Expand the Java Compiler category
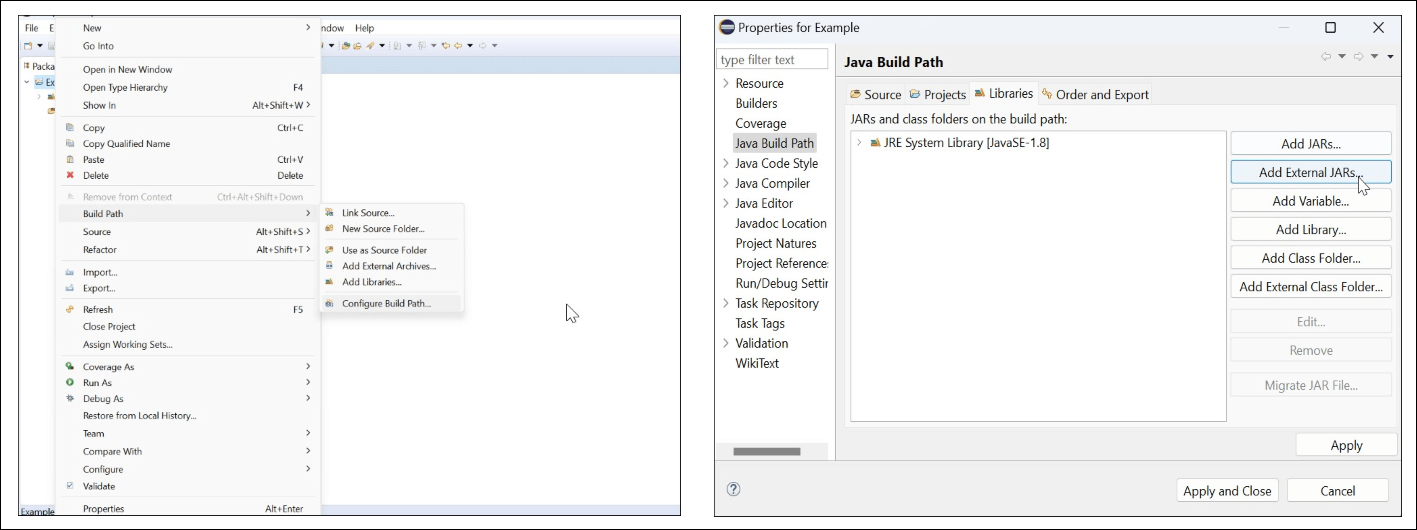 pos(726,183)
